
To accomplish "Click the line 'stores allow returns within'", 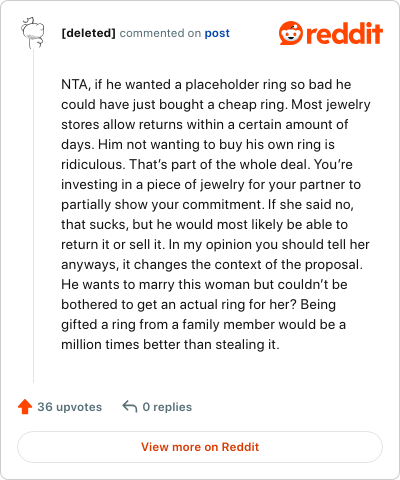I will pos(204,124).
